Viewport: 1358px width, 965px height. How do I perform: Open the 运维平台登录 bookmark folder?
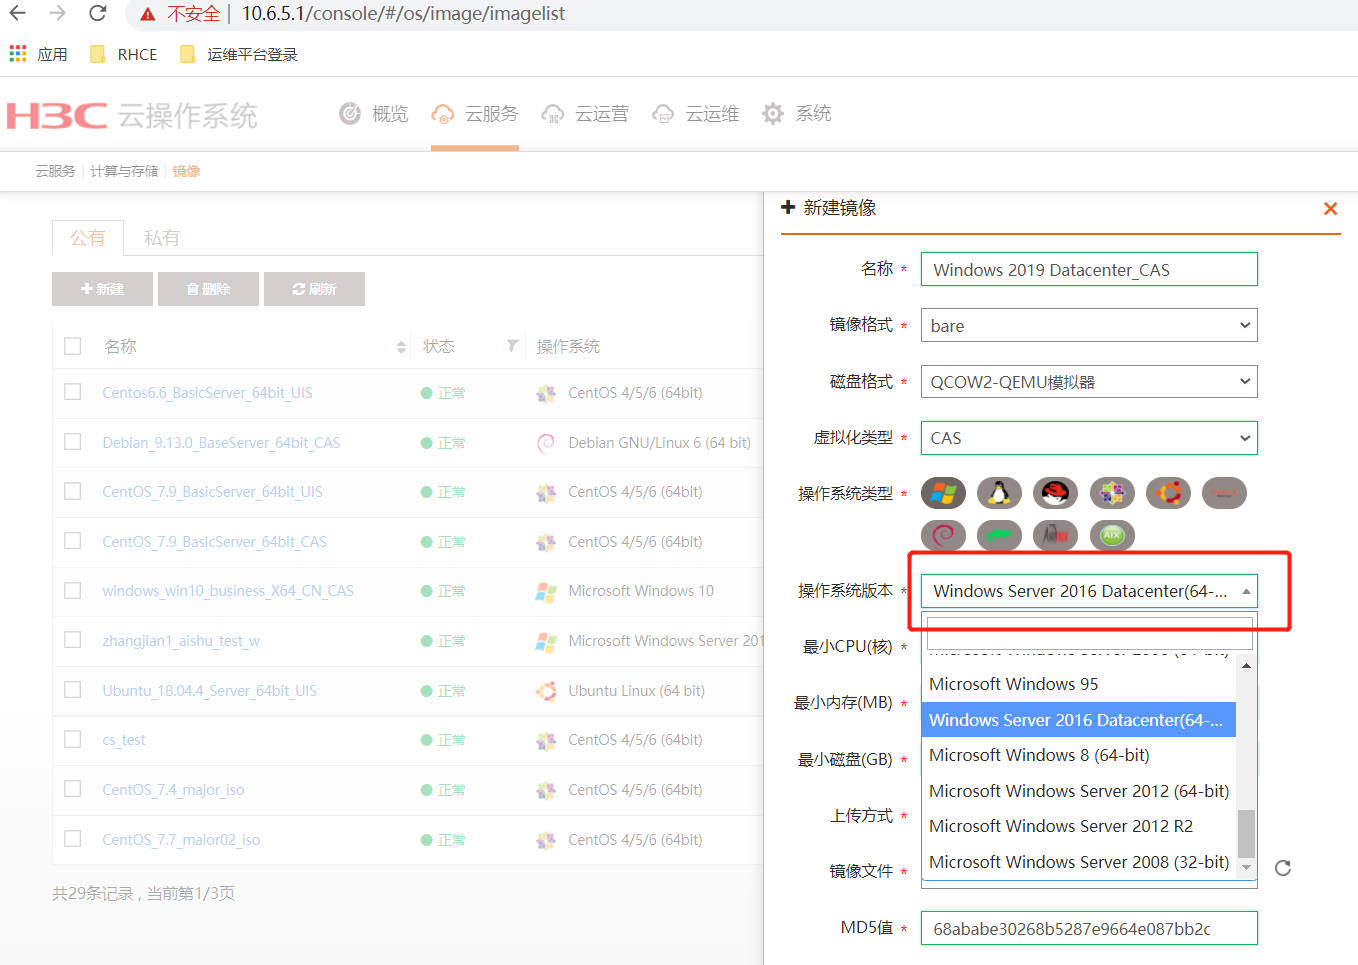pyautogui.click(x=239, y=54)
